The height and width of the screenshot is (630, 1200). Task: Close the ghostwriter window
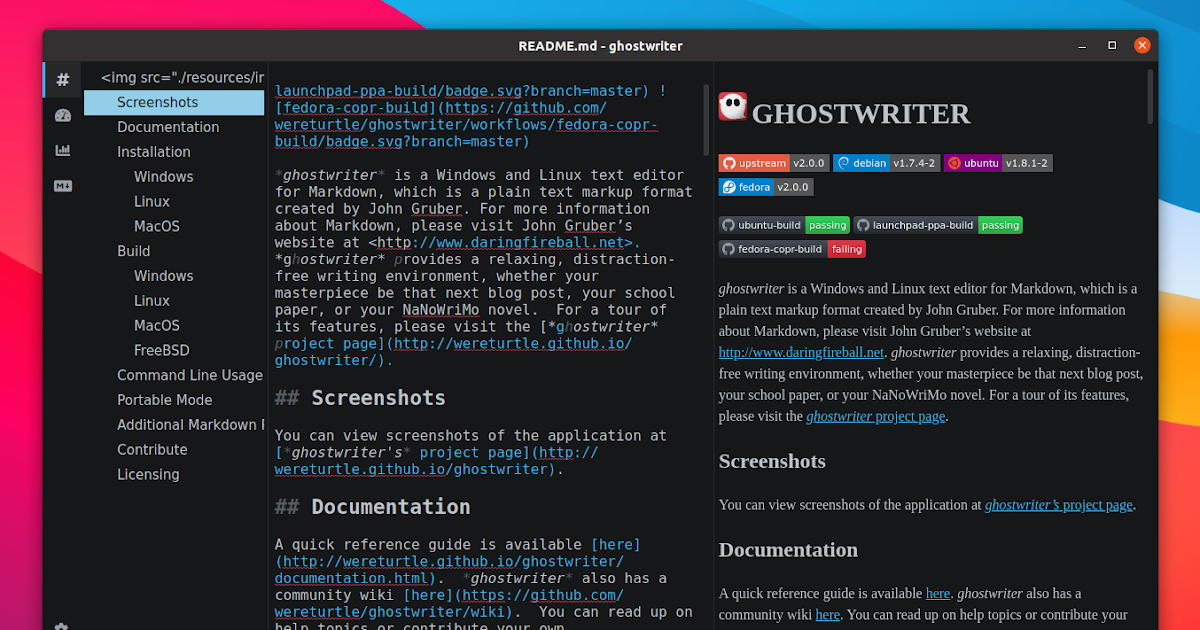[1142, 46]
